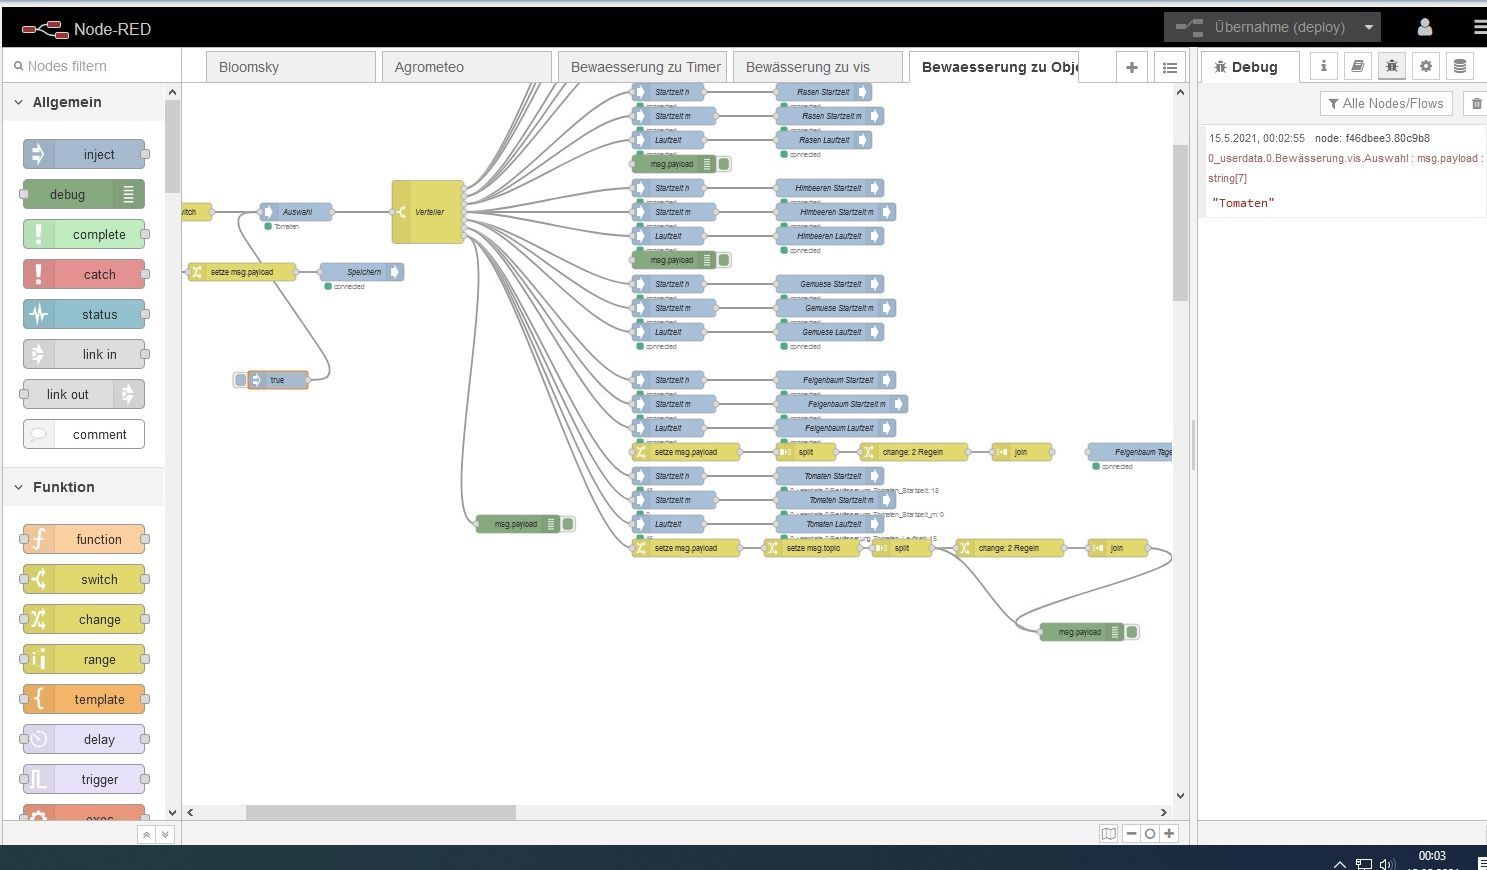Toggle the msg.payload debug node under Himbeeren
This screenshot has height=870, width=1487.
pyautogui.click(x=724, y=260)
